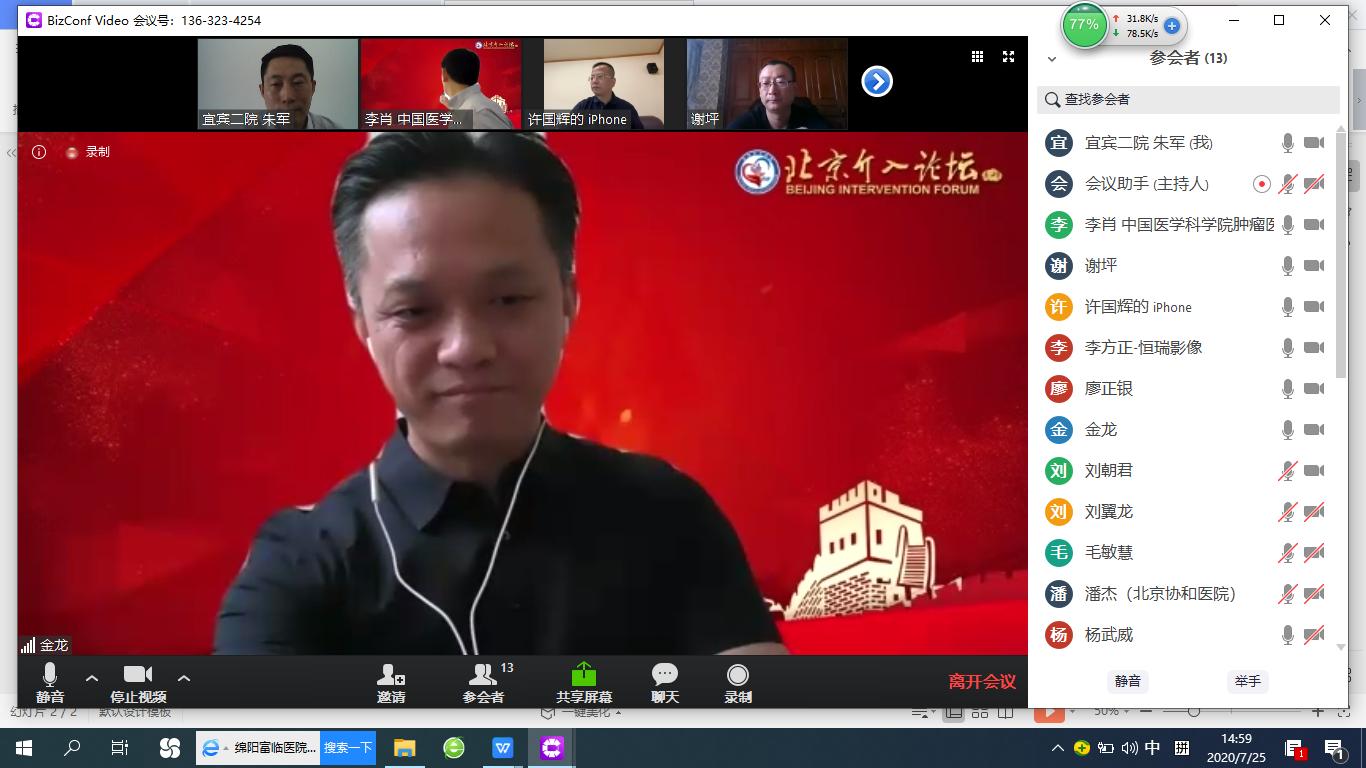Toggle 谢坪's microphone icon

1288,266
